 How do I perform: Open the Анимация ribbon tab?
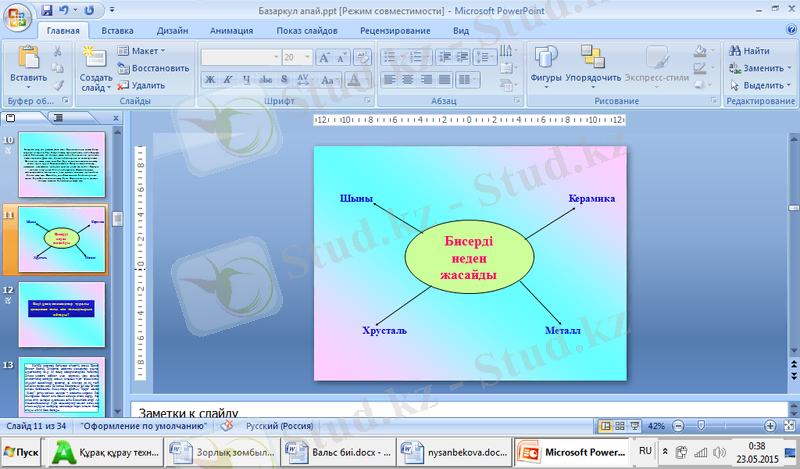click(x=231, y=31)
